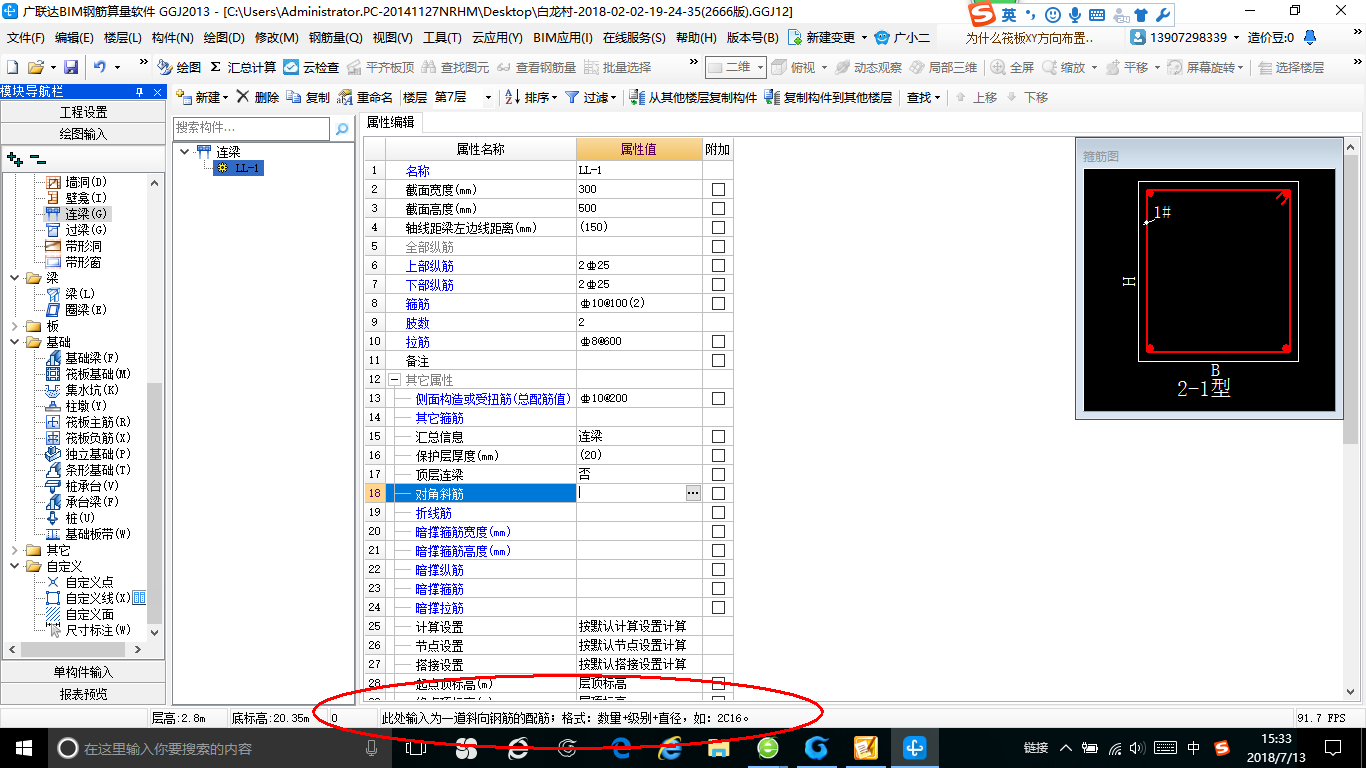
Task: Collapse the 连梁 root node
Action: (185, 152)
